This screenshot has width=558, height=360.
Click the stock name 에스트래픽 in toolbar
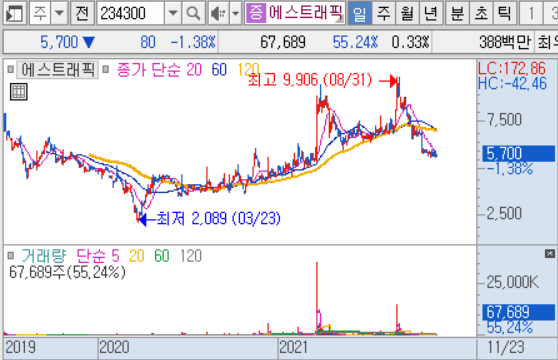pyautogui.click(x=305, y=13)
